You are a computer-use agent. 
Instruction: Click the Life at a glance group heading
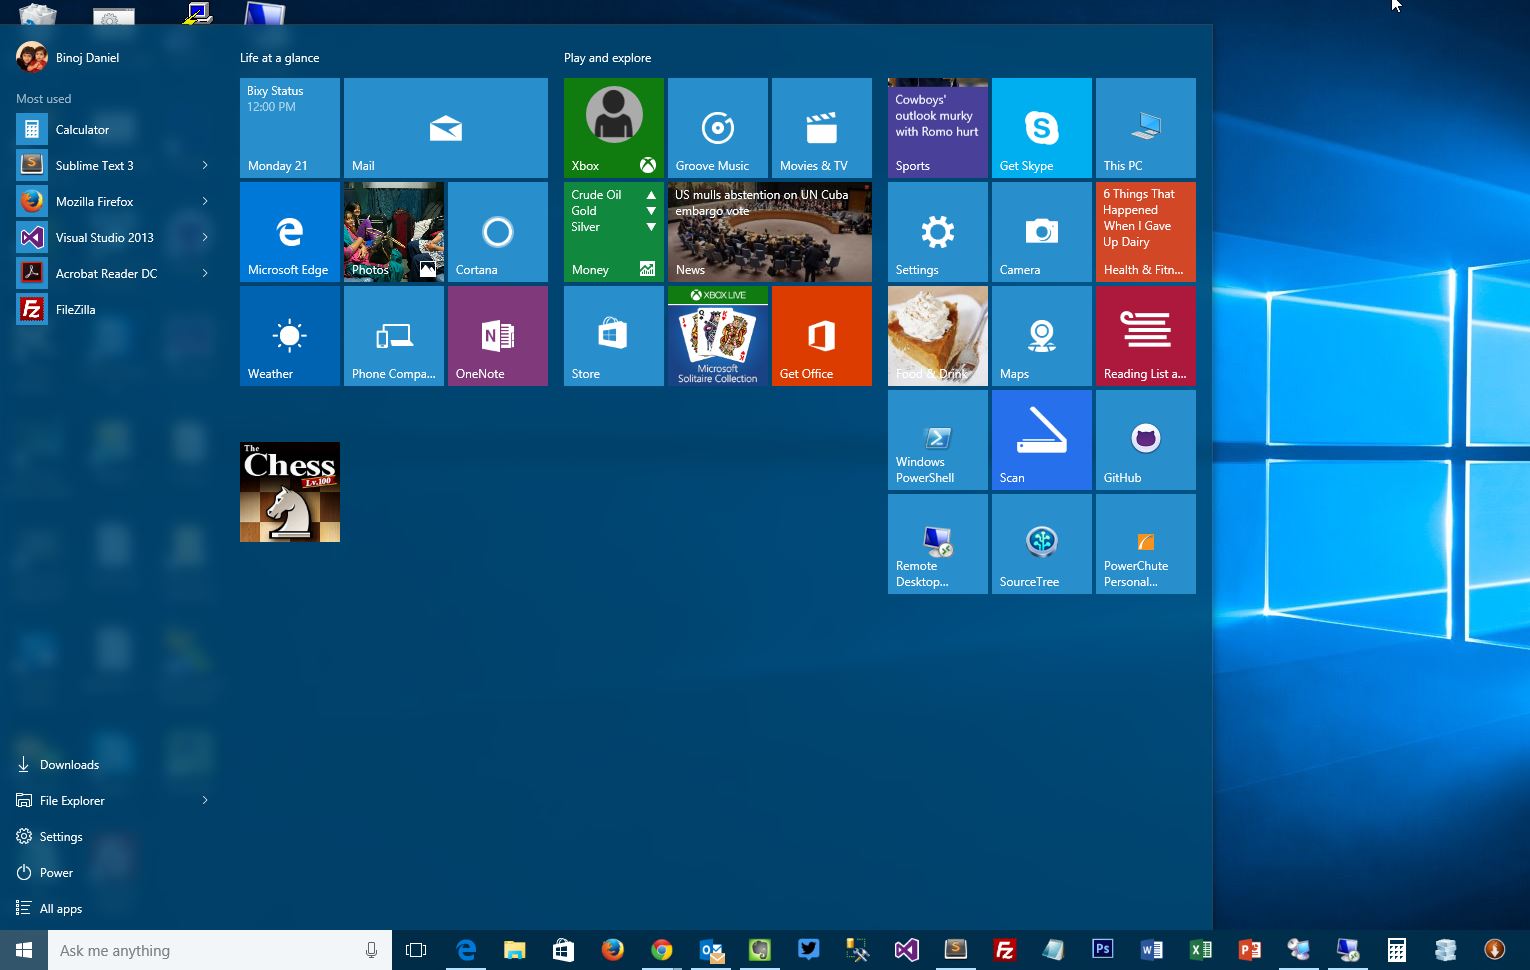(279, 58)
